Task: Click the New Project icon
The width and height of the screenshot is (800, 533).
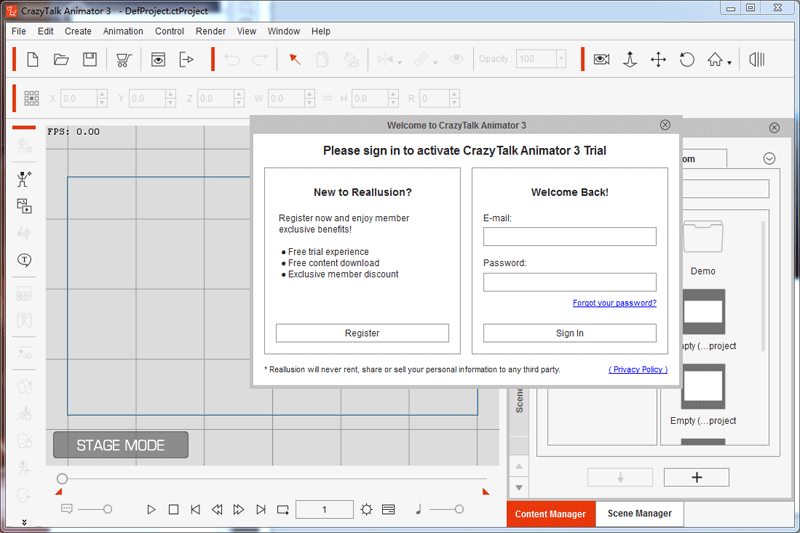Action: (x=33, y=60)
